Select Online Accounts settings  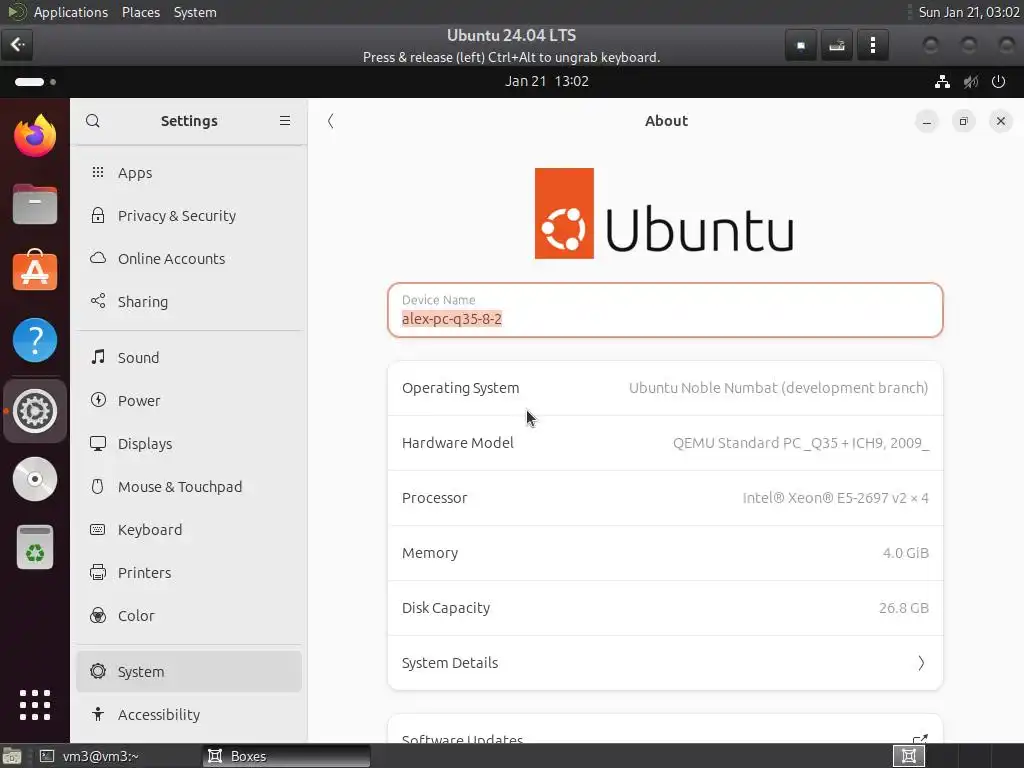click(x=189, y=259)
